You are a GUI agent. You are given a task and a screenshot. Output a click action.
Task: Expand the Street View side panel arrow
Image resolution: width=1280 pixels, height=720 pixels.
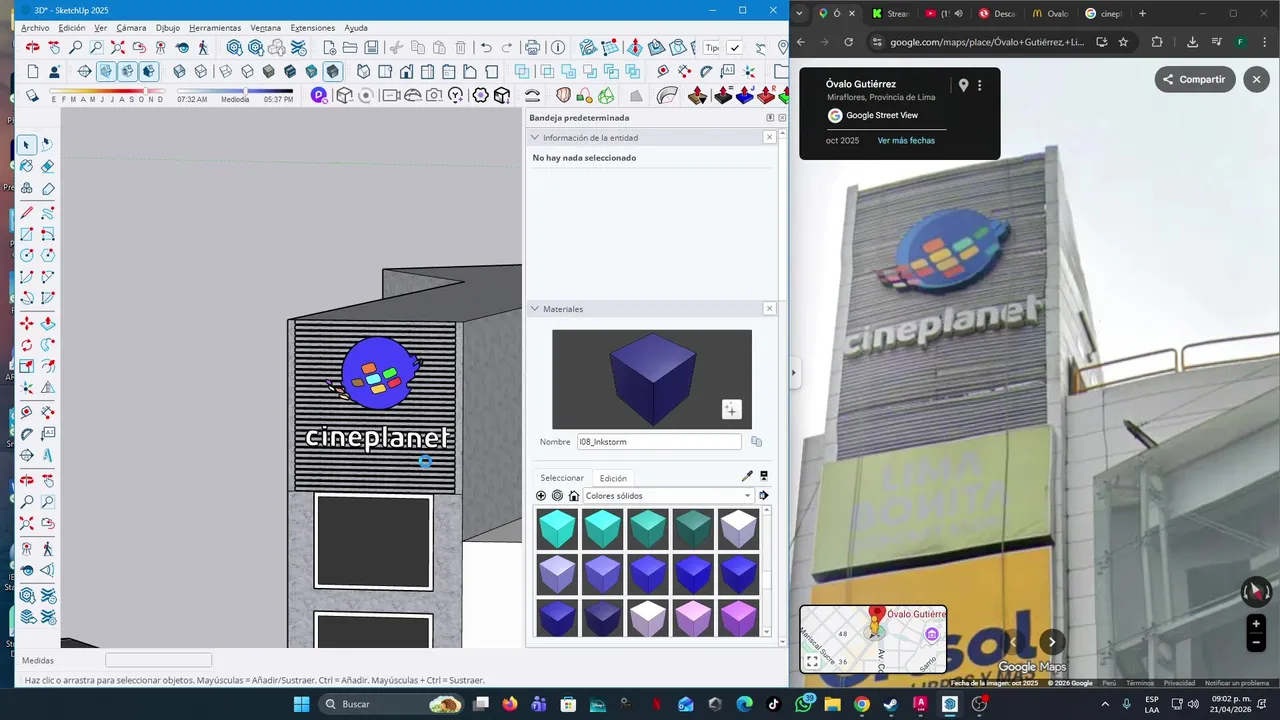[794, 373]
